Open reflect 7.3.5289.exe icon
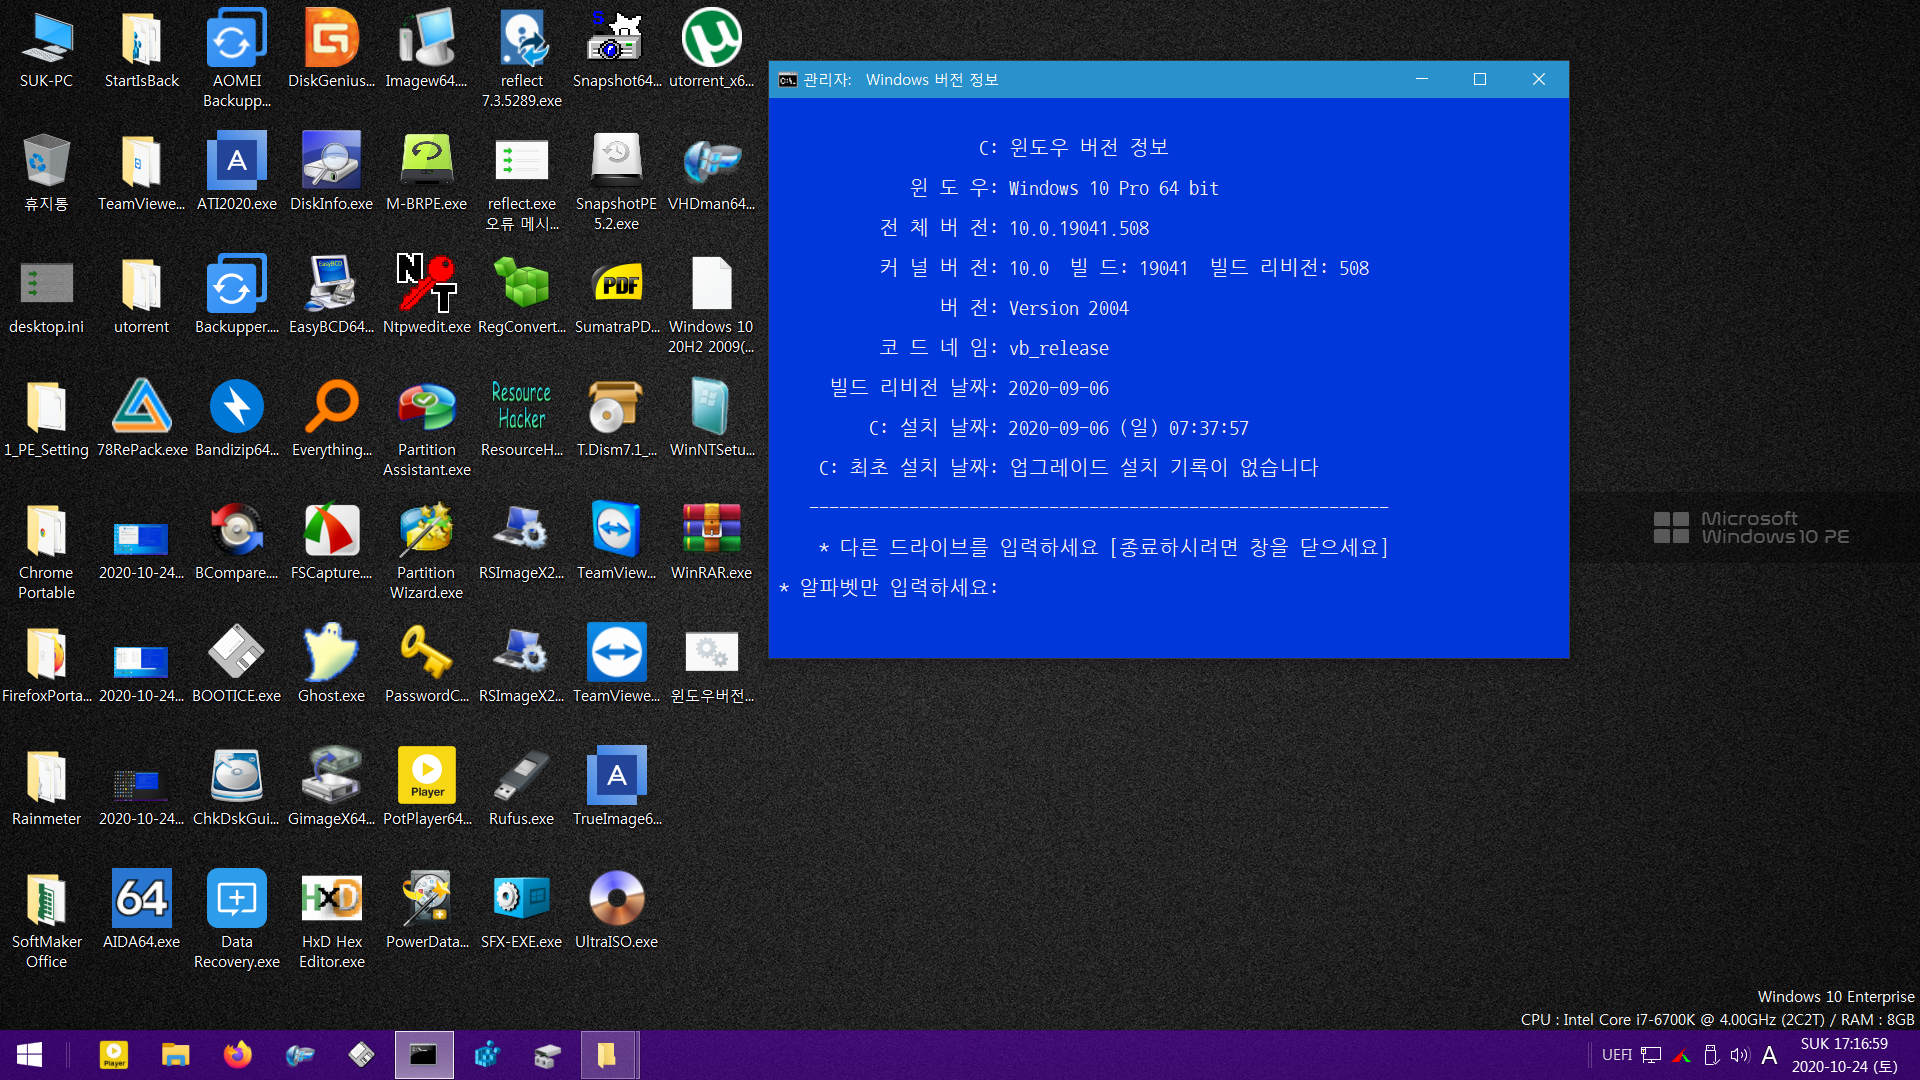Screen dimensions: 1920x1080 [x=521, y=58]
